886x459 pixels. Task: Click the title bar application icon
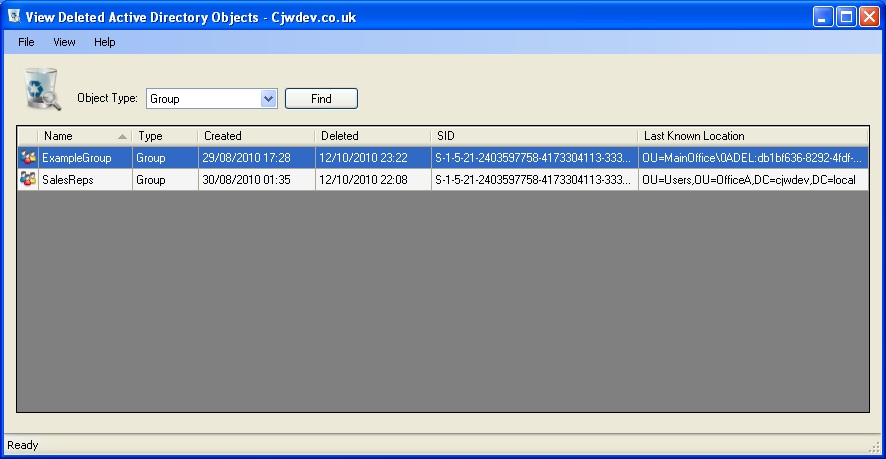tap(14, 17)
